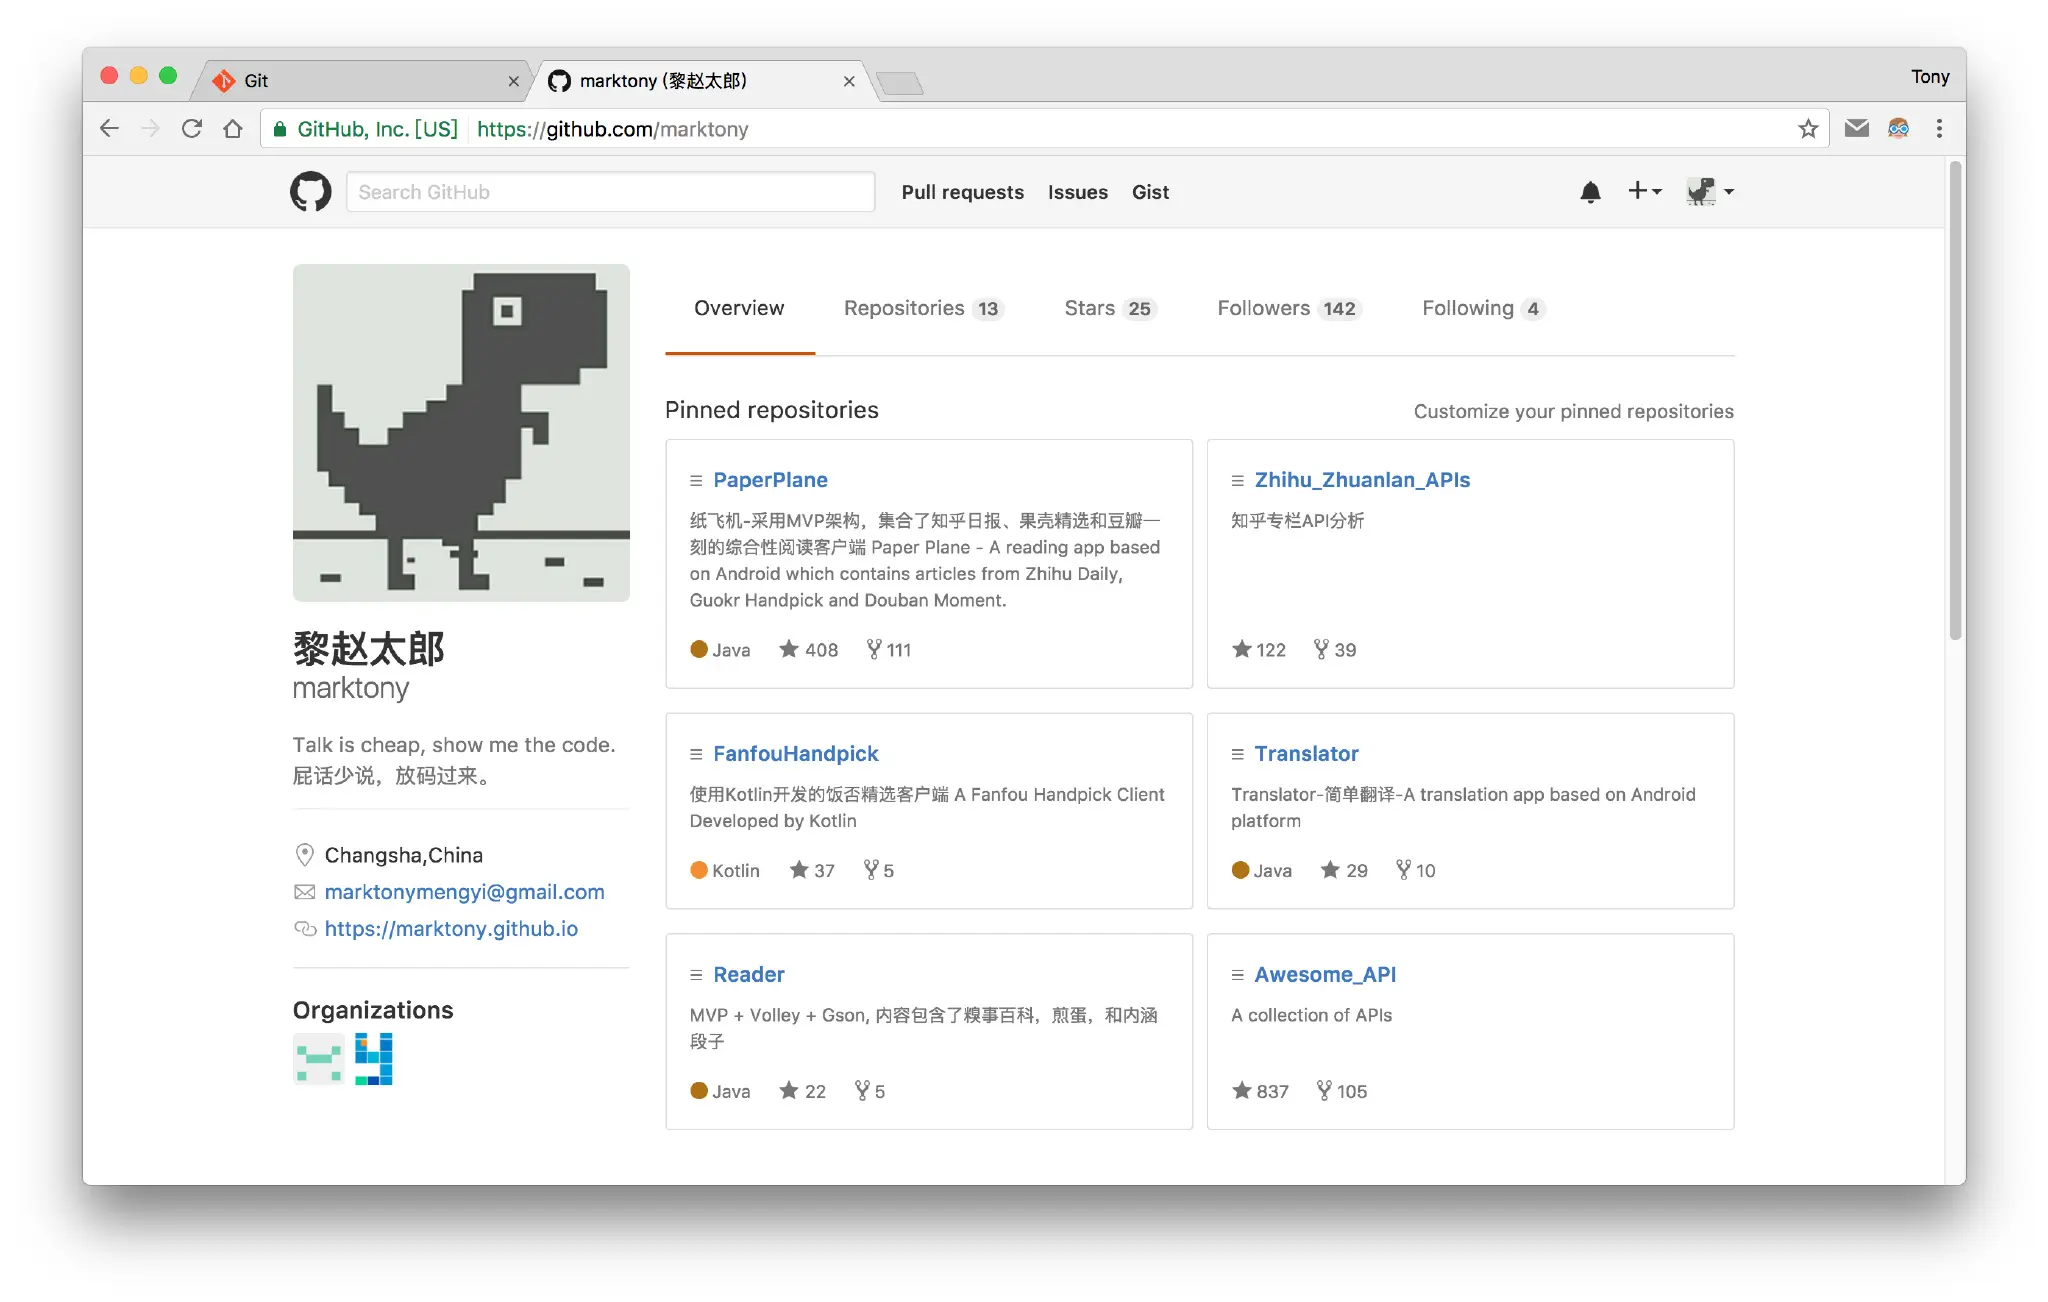2048x1302 pixels.
Task: Click the star icon on Zhihu_Zhuanlan_APIs card
Action: (x=1242, y=649)
